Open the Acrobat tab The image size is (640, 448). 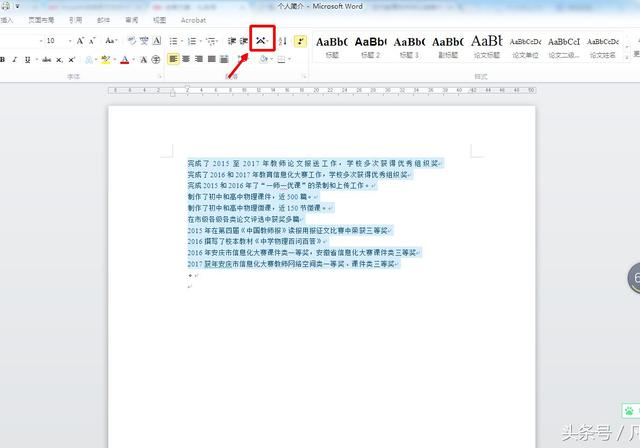pyautogui.click(x=193, y=20)
